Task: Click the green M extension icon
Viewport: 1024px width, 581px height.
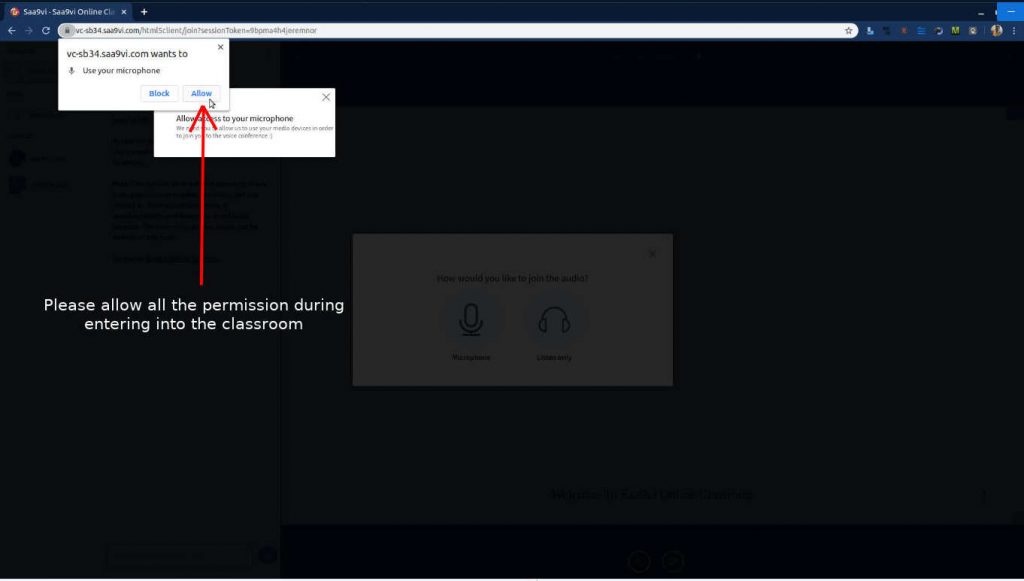Action: (955, 30)
